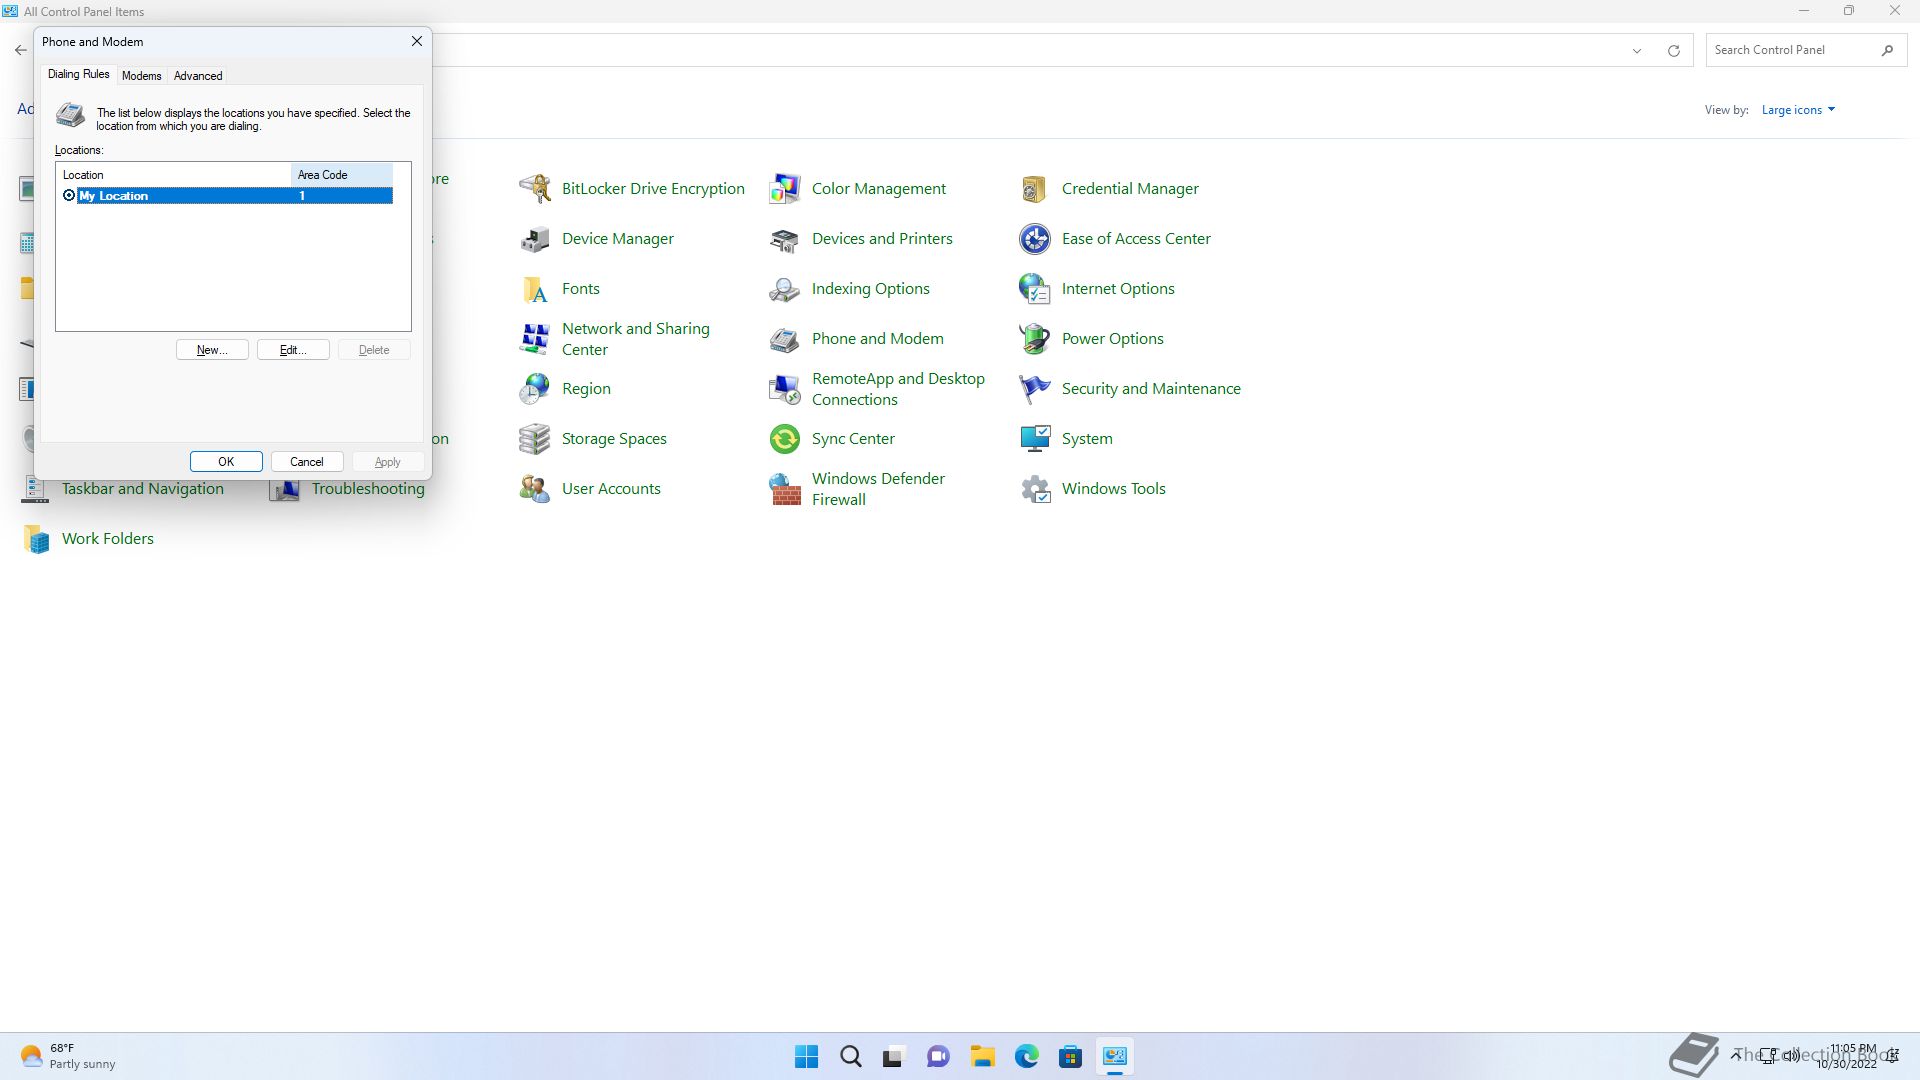Image resolution: width=1920 pixels, height=1080 pixels.
Task: Click OK in Phone and Modem dialog
Action: point(226,462)
